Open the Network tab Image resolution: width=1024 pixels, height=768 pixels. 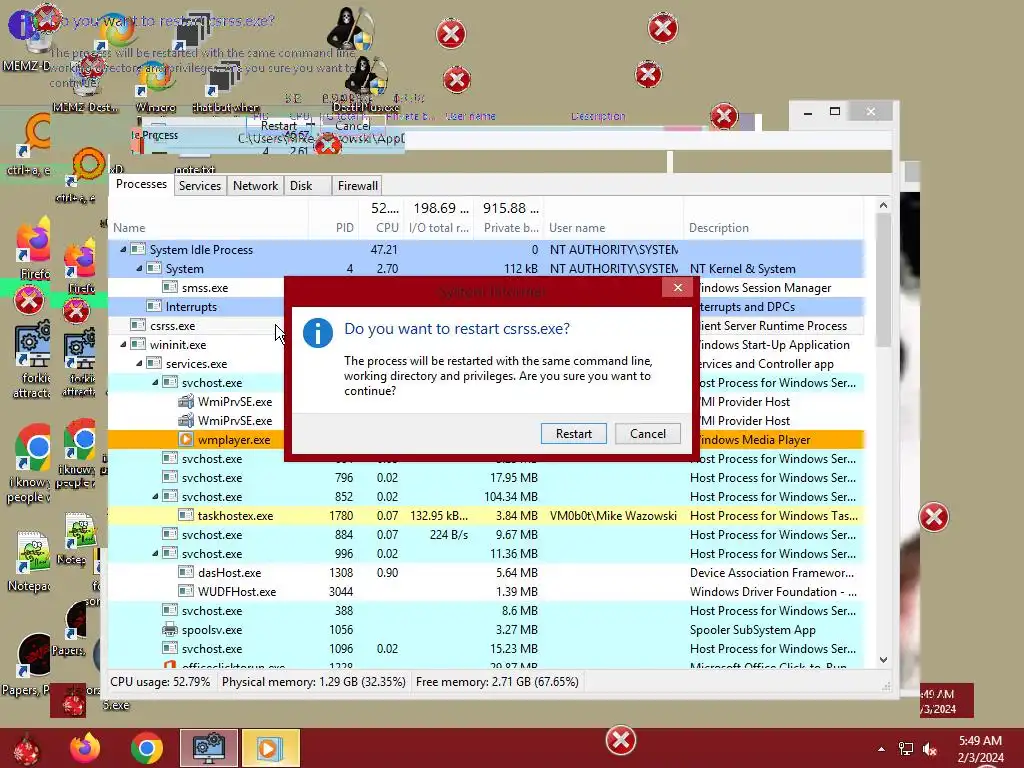(255, 185)
